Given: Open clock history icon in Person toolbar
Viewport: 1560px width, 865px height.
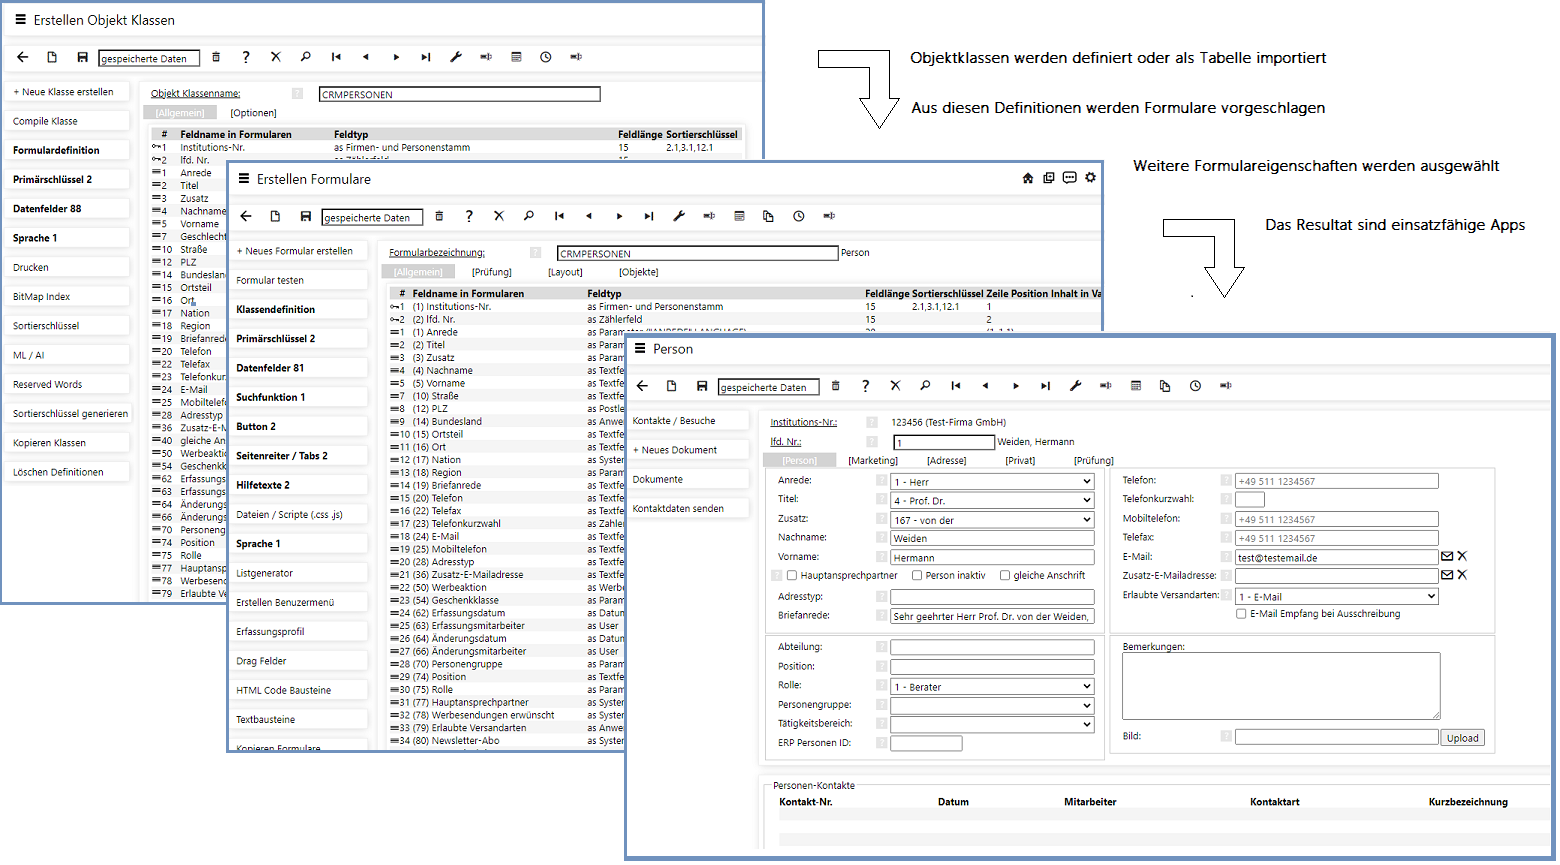Looking at the screenshot, I should pyautogui.click(x=1195, y=386).
